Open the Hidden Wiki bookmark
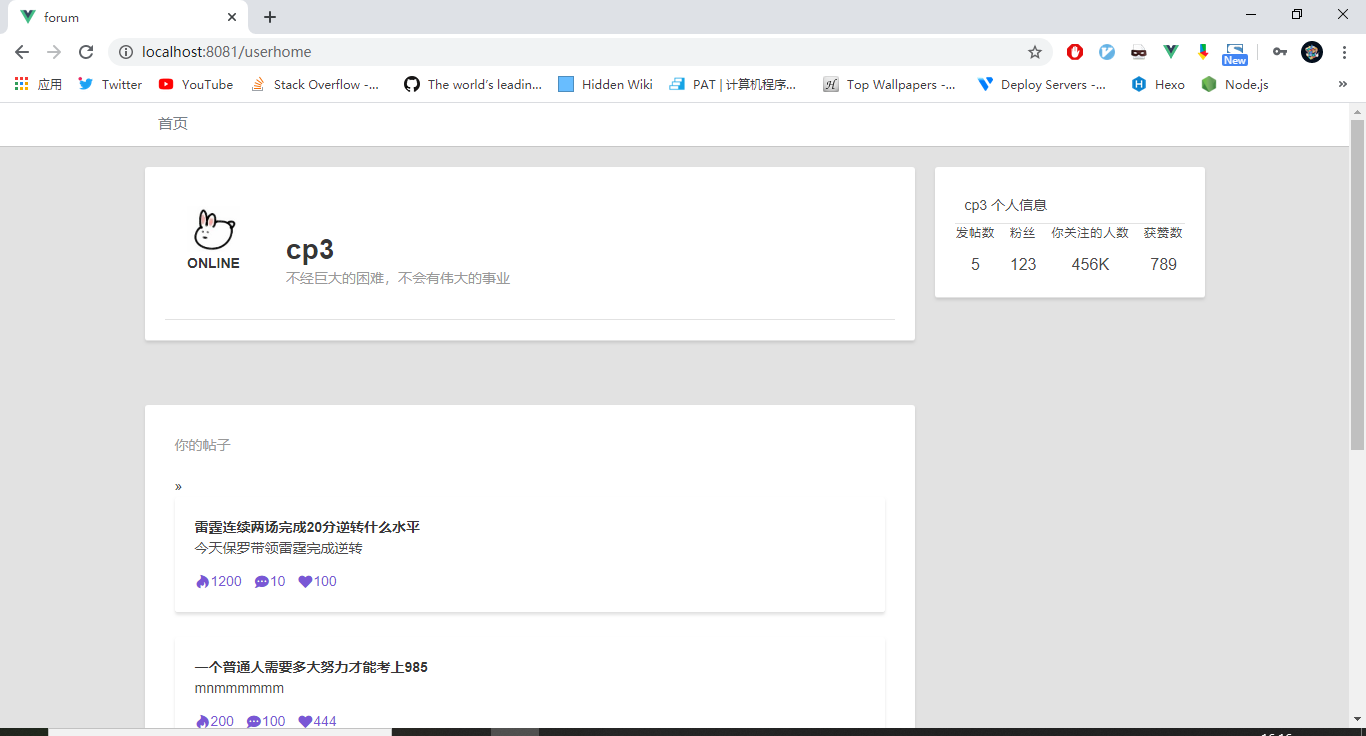Screen dimensions: 1366x736 606,85
